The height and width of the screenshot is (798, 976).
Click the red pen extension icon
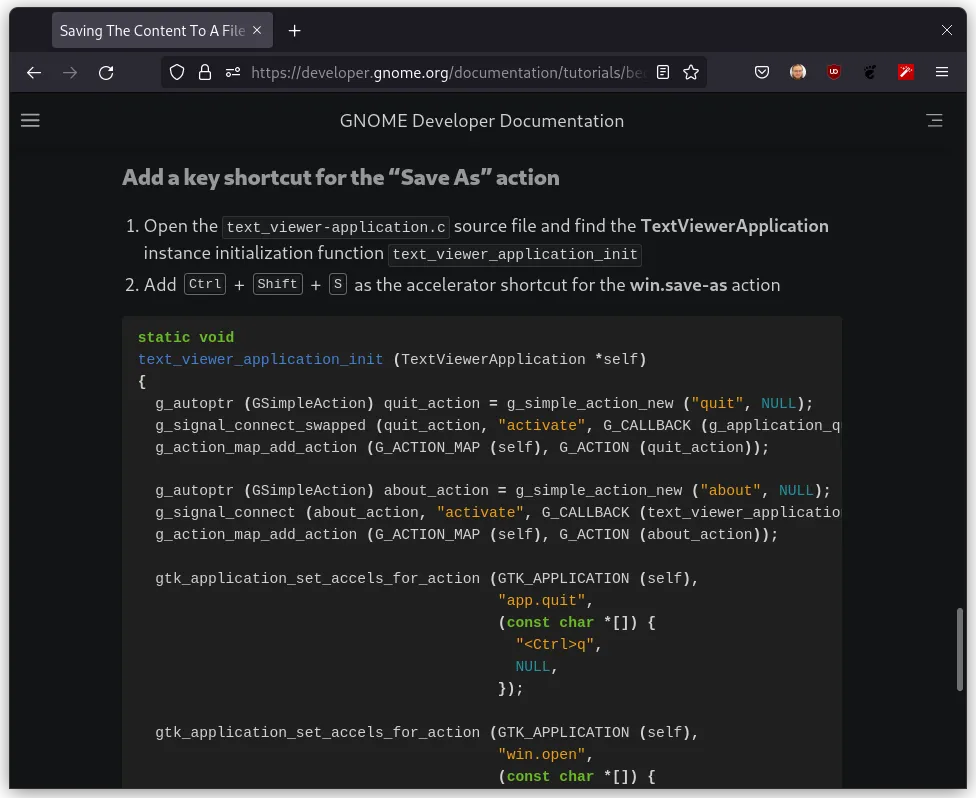click(x=906, y=72)
